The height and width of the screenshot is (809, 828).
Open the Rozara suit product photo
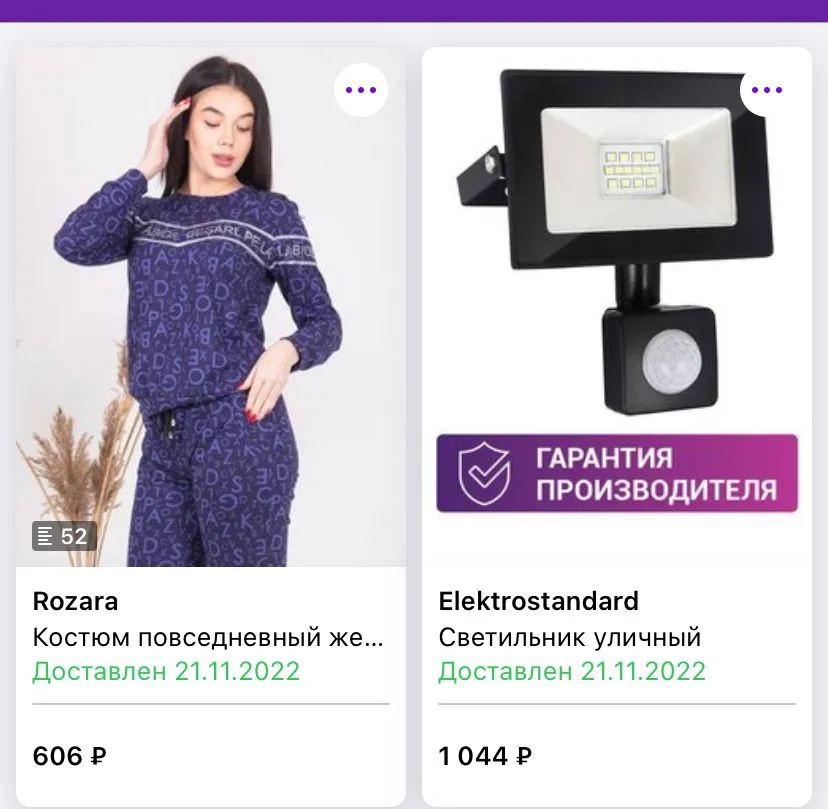(x=211, y=307)
